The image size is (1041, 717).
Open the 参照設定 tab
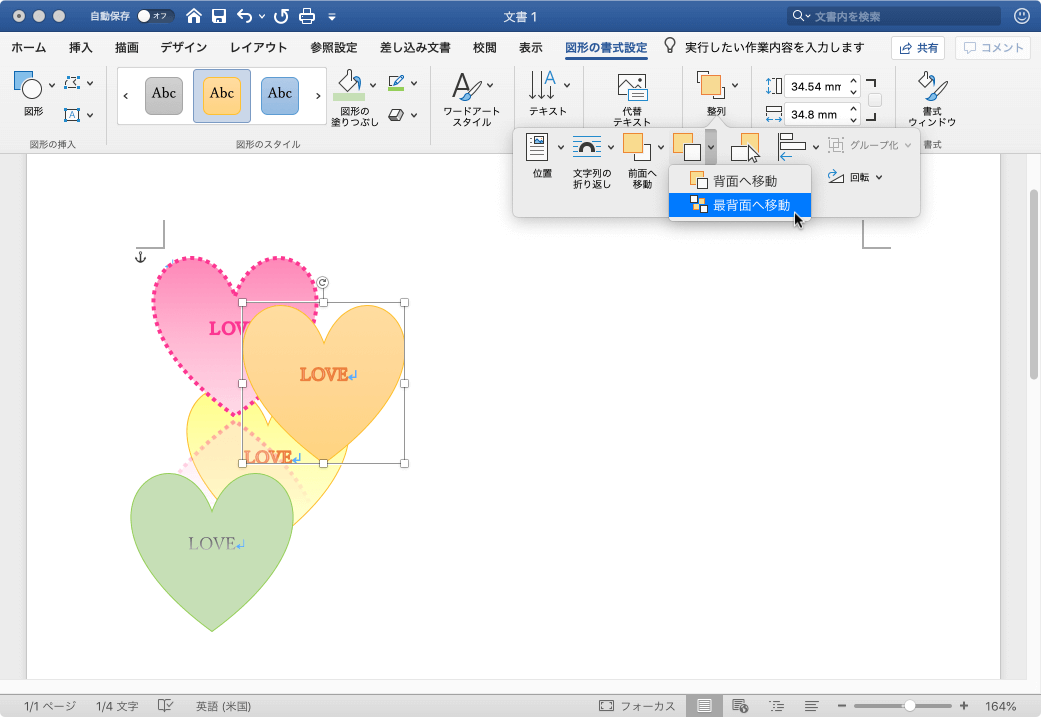(x=334, y=48)
